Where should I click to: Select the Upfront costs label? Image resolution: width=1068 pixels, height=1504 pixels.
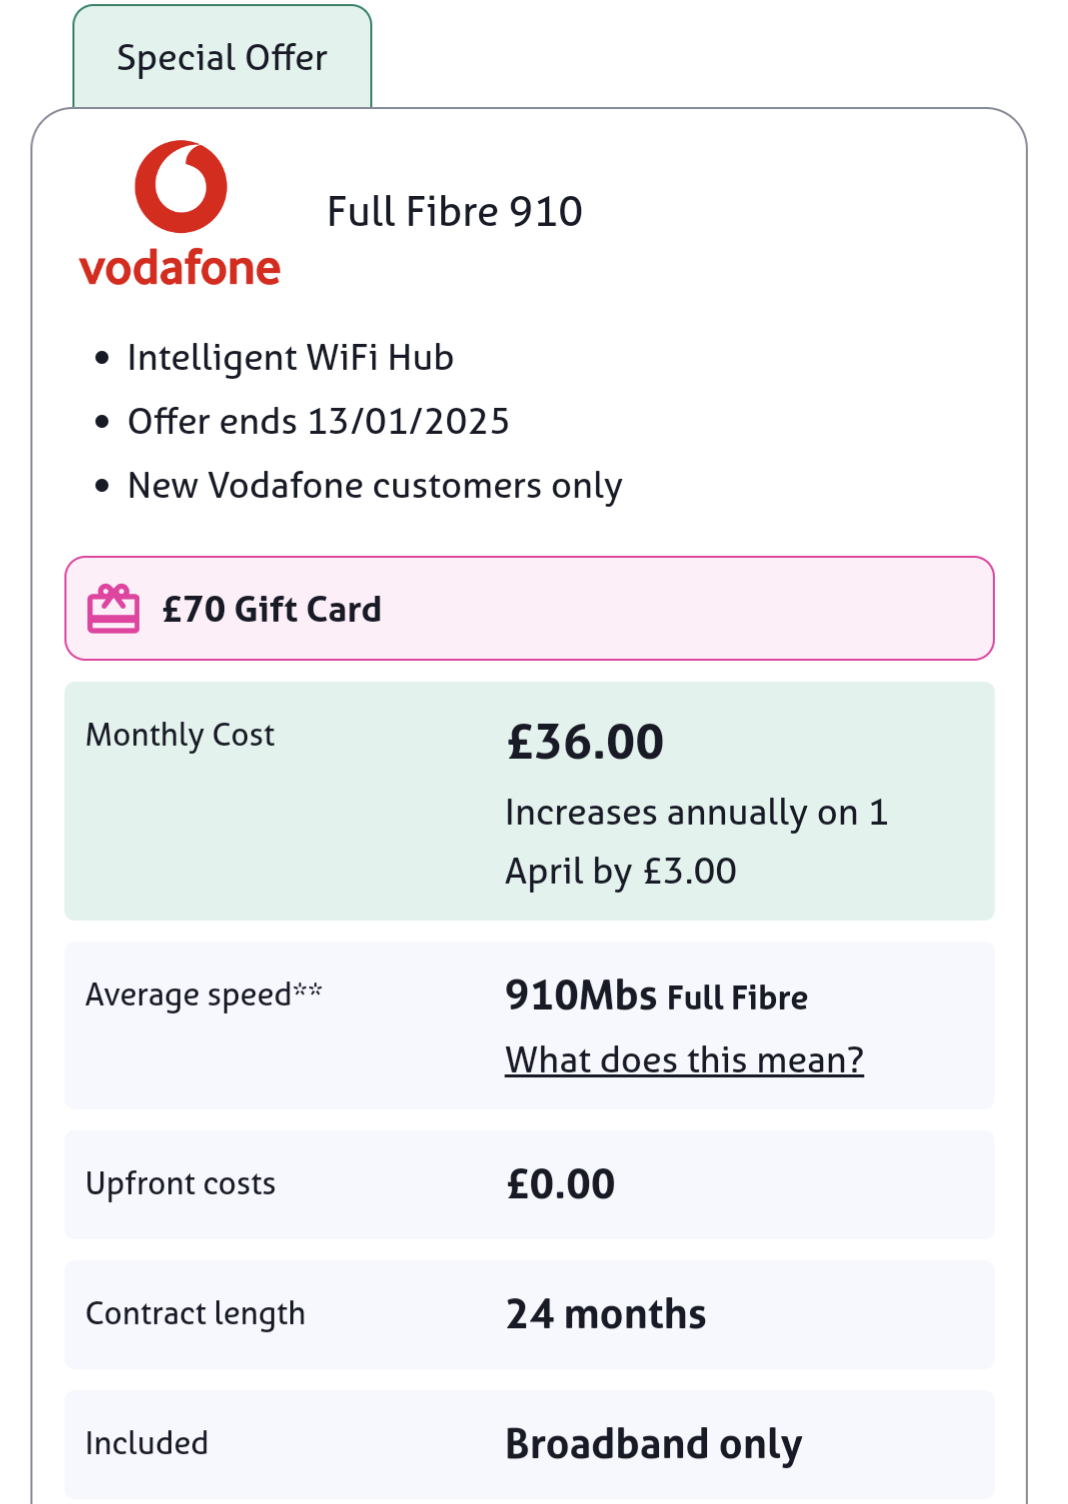[x=180, y=1184]
